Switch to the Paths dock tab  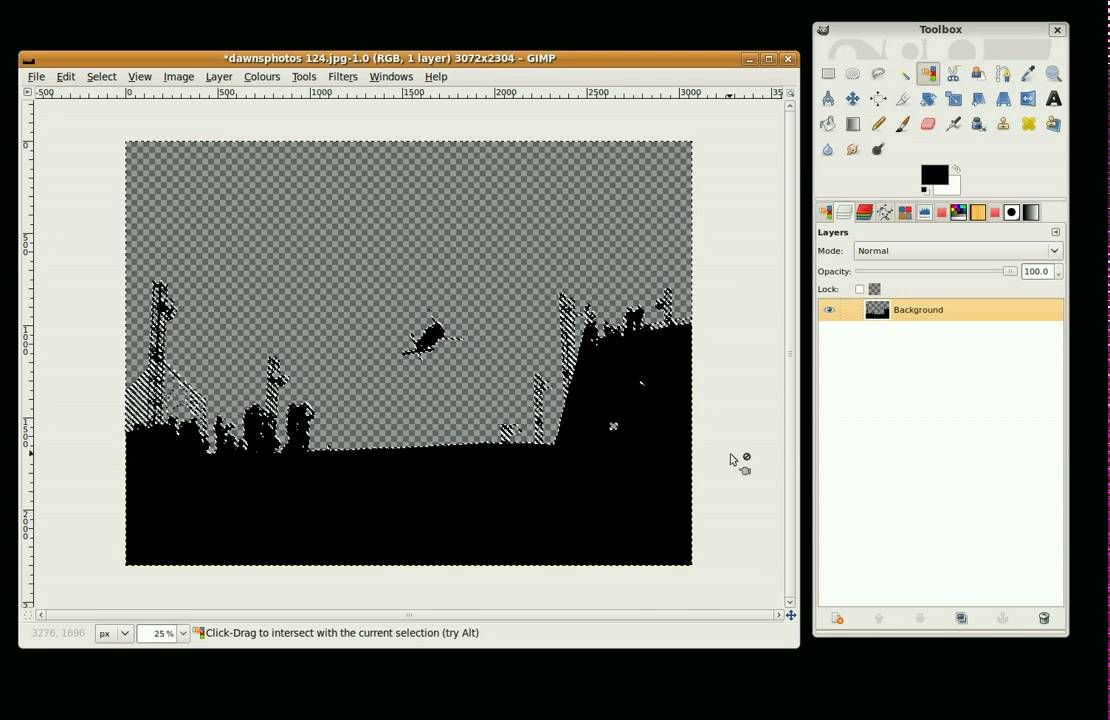[884, 212]
